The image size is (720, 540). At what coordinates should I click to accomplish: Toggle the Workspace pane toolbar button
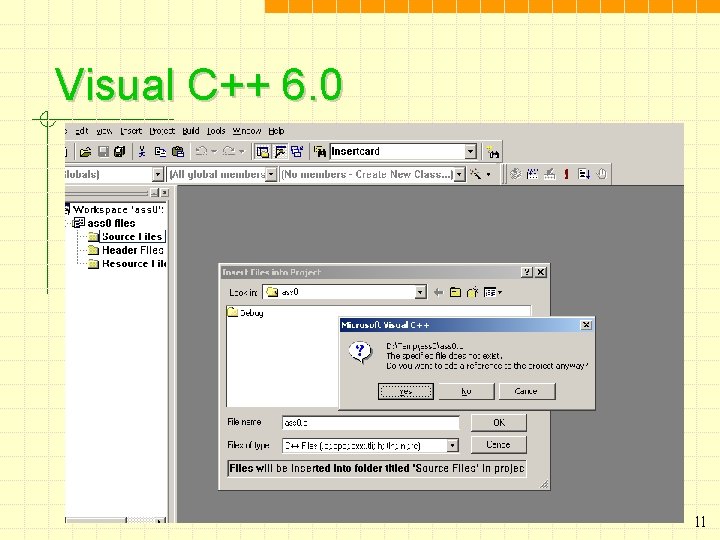(x=263, y=152)
